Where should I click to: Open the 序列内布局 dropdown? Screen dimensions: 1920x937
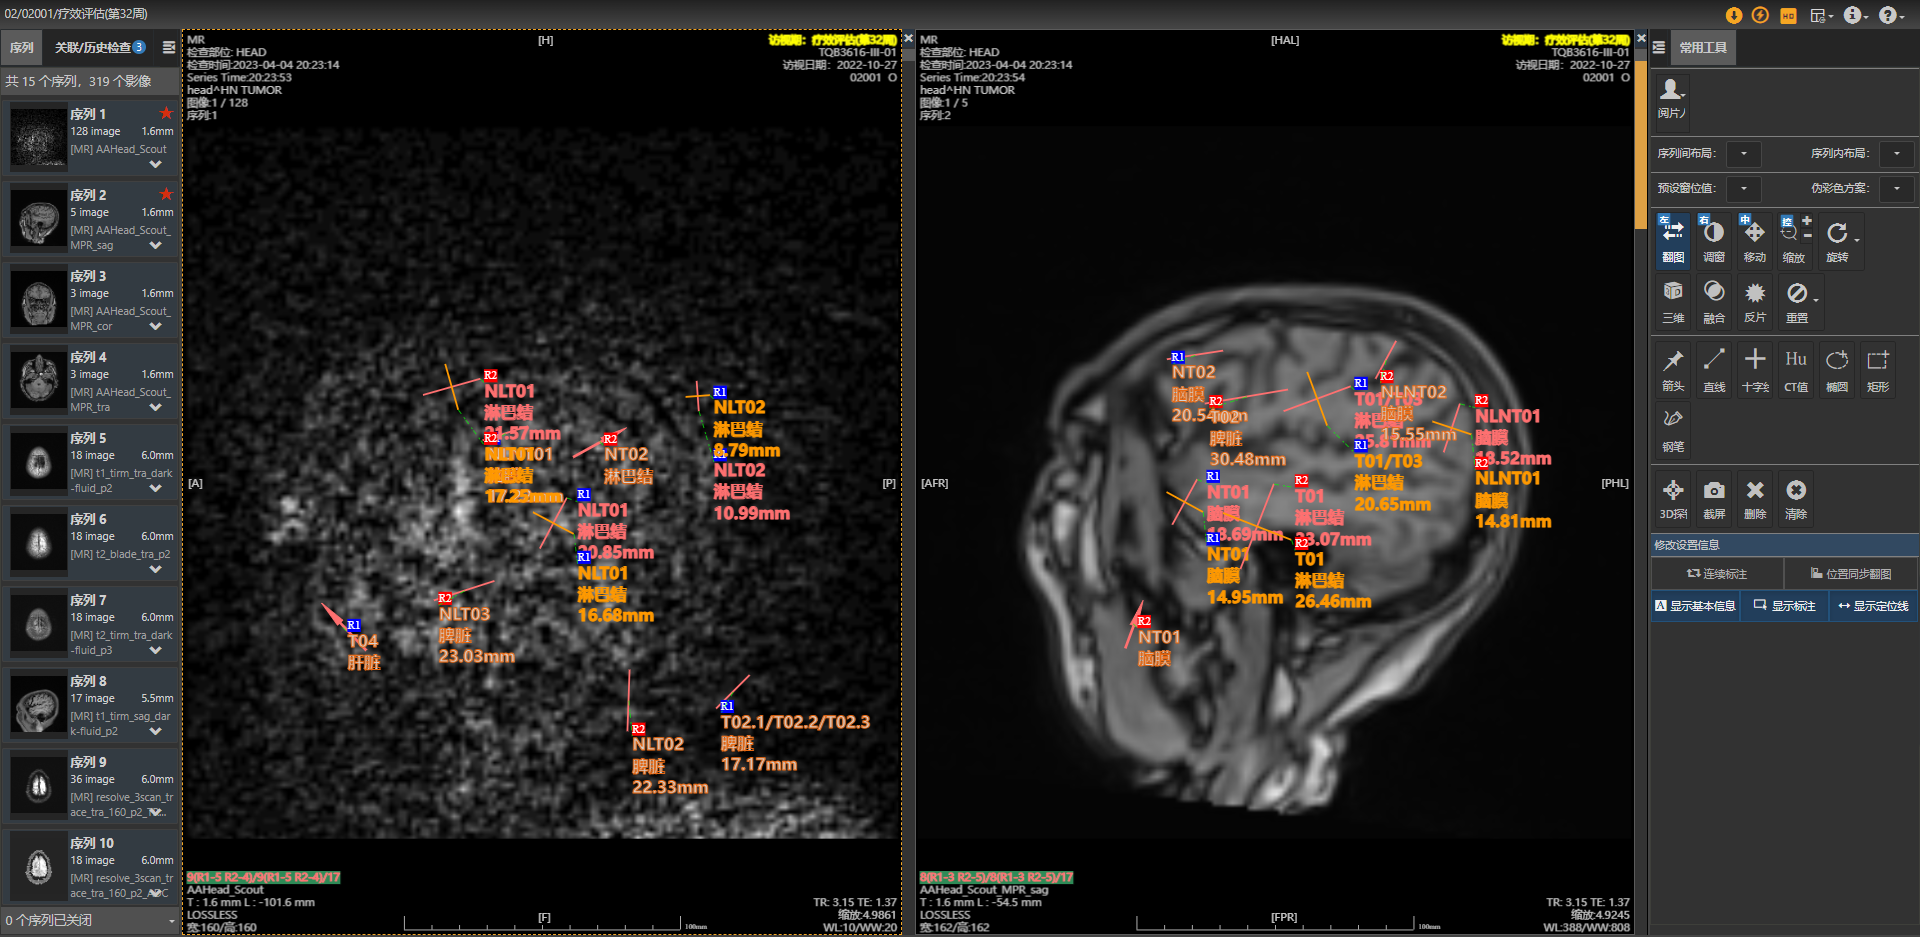[x=1896, y=153]
